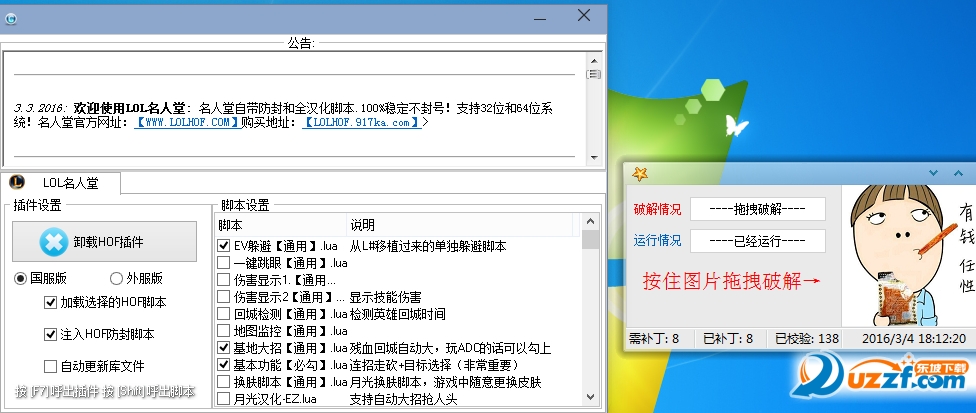The width and height of the screenshot is (976, 413).
Task: Click the first down-chevron in crack tool title
Action: point(933,173)
